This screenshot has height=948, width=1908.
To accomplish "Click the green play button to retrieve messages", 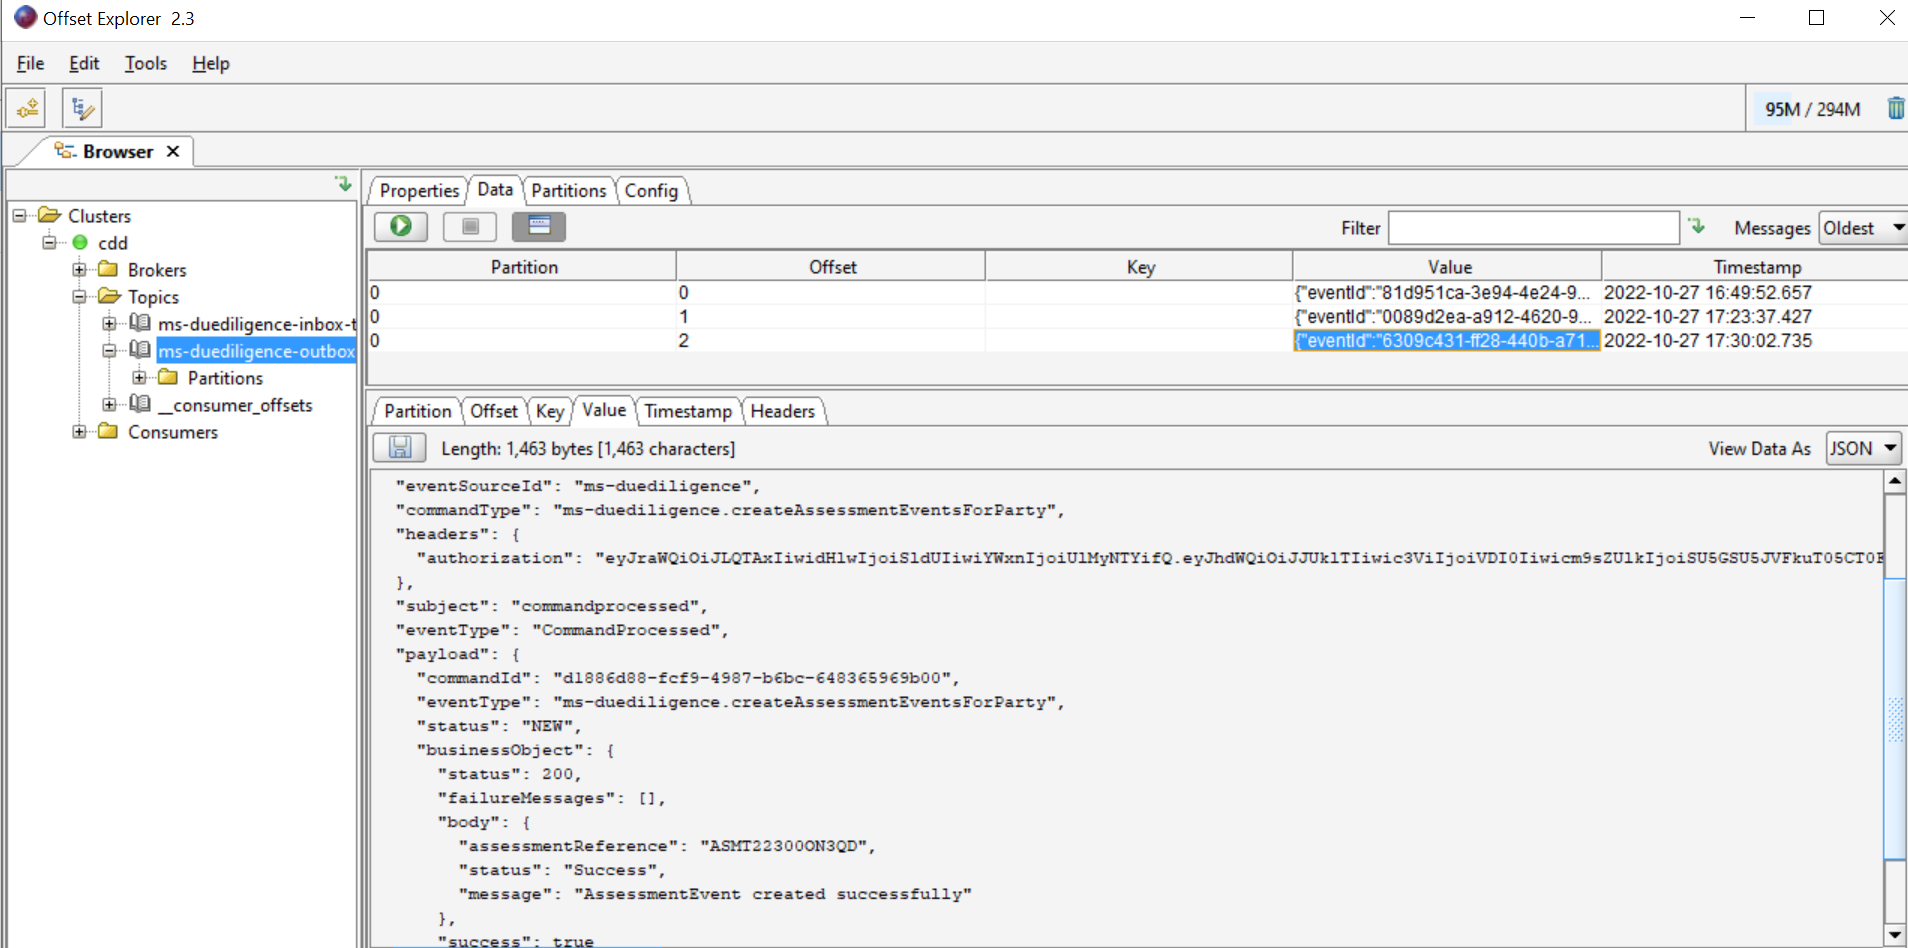I will pos(401,227).
